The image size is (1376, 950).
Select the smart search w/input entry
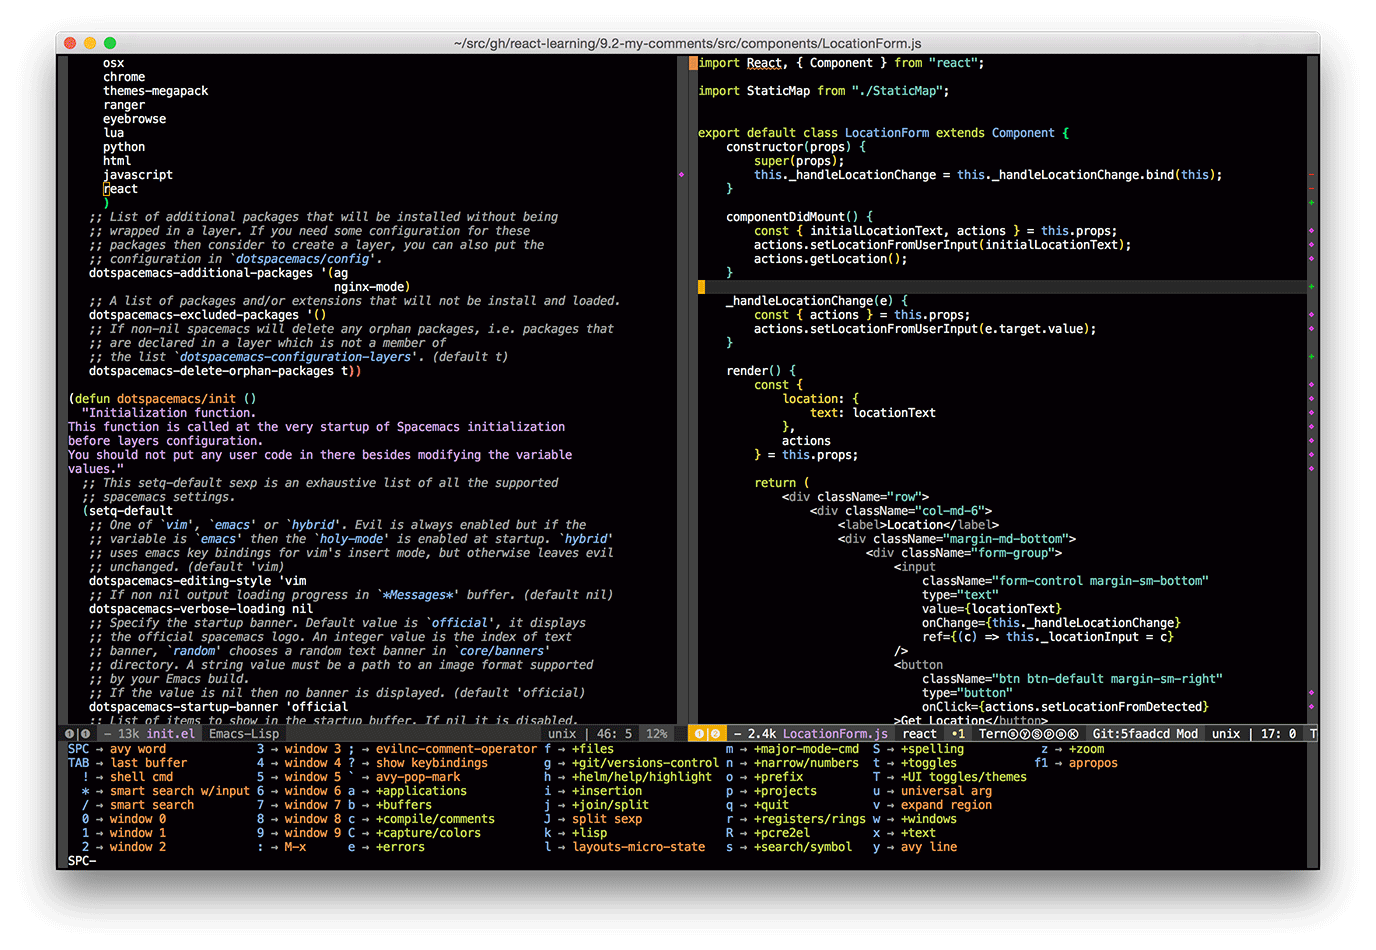[180, 791]
